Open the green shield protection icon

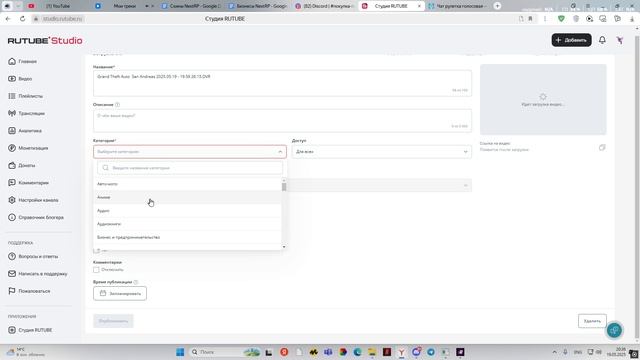coord(561,19)
